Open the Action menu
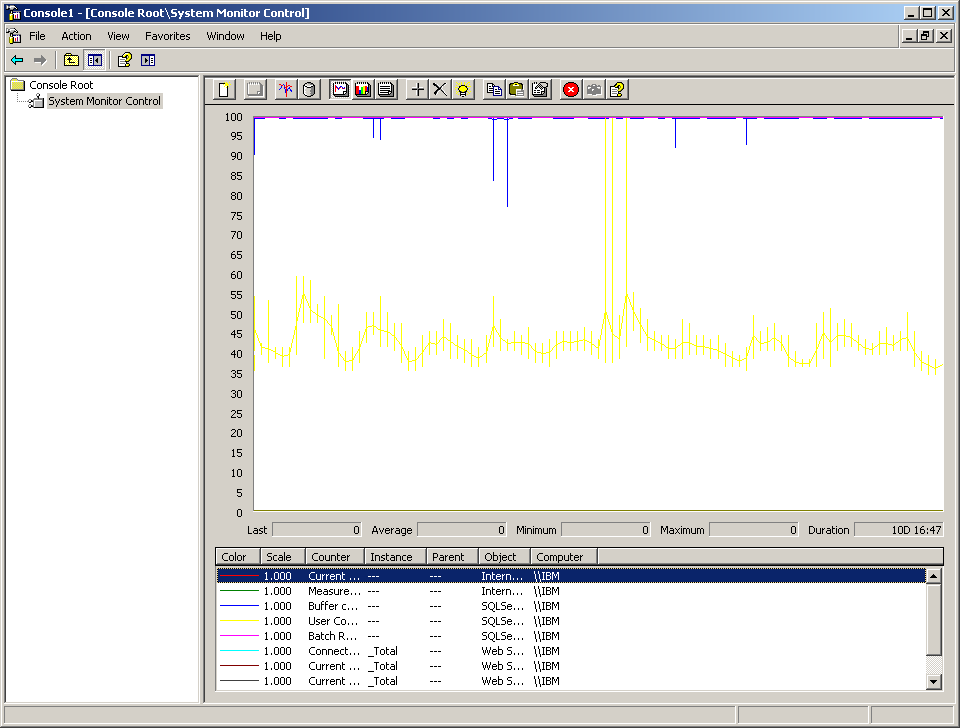Image resolution: width=960 pixels, height=728 pixels. (x=77, y=36)
